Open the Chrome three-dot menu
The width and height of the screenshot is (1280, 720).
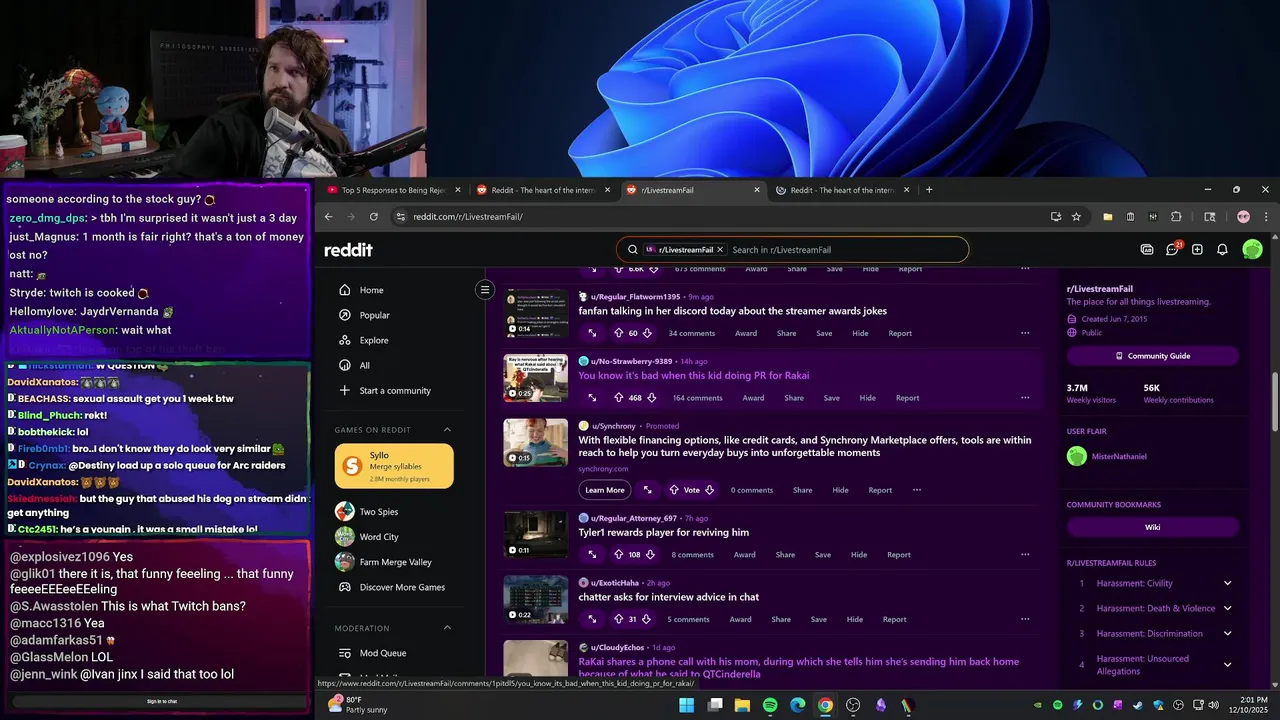[1266, 216]
